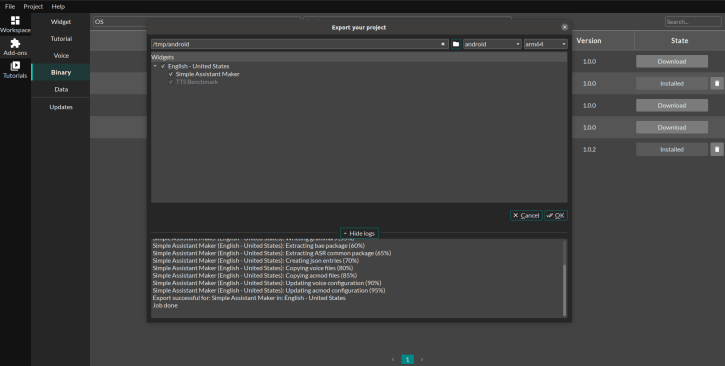Click the 1.0.2 version cell
Image resolution: width=725 pixels, height=366 pixels.
(x=589, y=150)
